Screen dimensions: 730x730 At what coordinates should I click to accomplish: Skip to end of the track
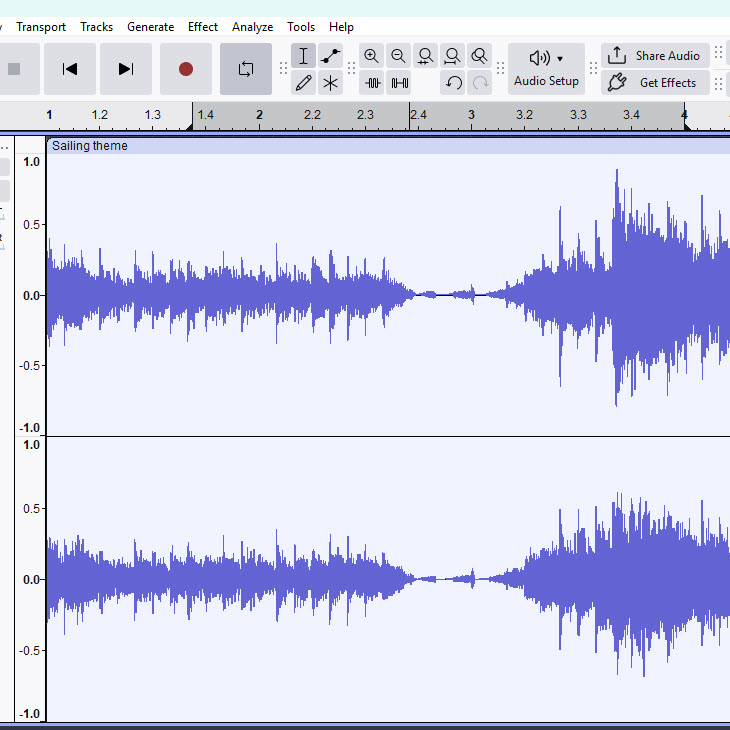(126, 69)
